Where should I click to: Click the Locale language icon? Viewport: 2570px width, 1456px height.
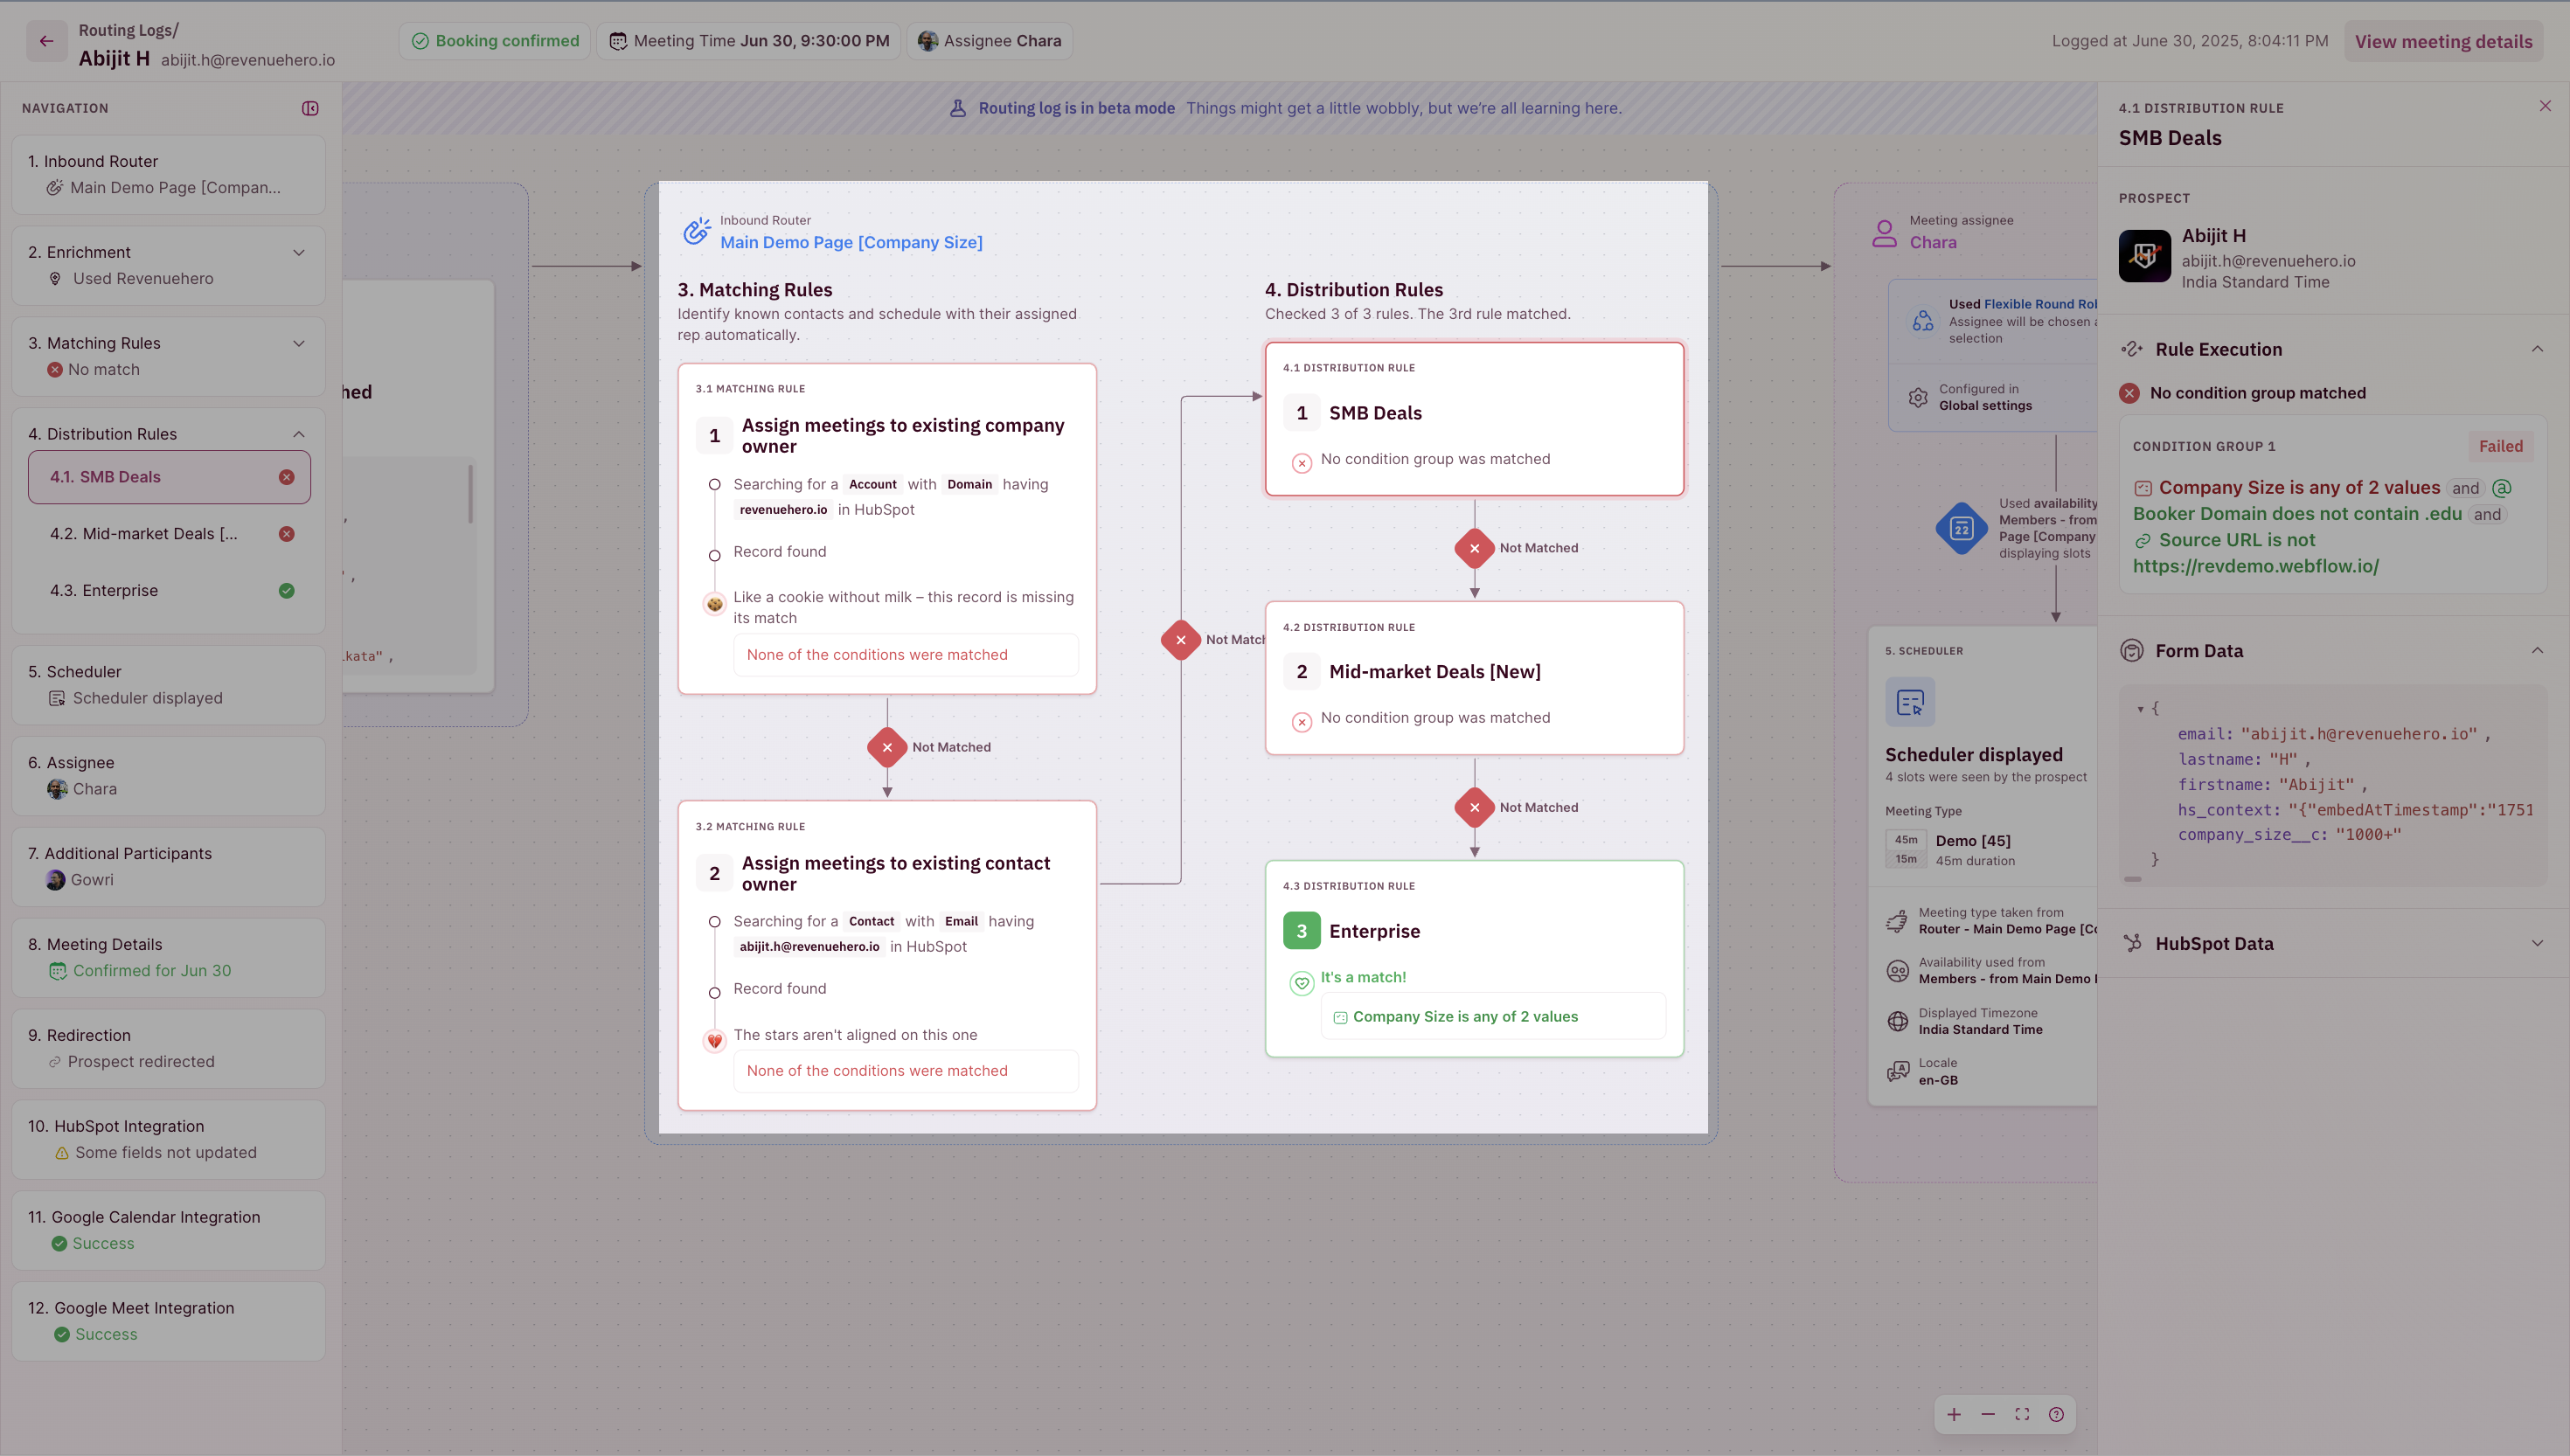tap(1897, 1071)
